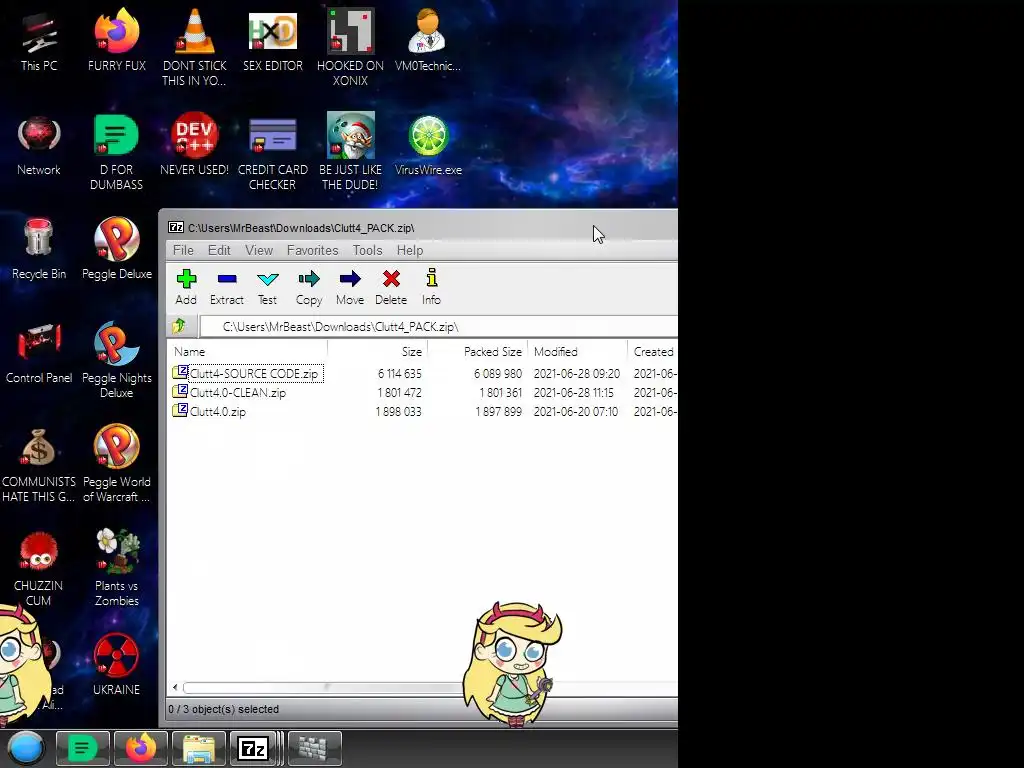Viewport: 1024px width, 768px height.
Task: Select HOOKED ON XONIX desktop icon
Action: 350,47
